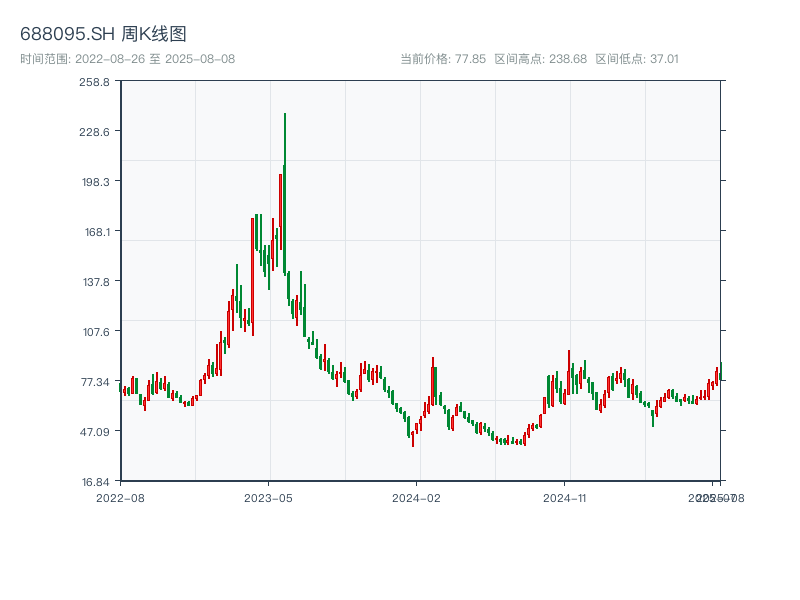
Task: Click the y-axis label 228.6
Action: (94, 132)
